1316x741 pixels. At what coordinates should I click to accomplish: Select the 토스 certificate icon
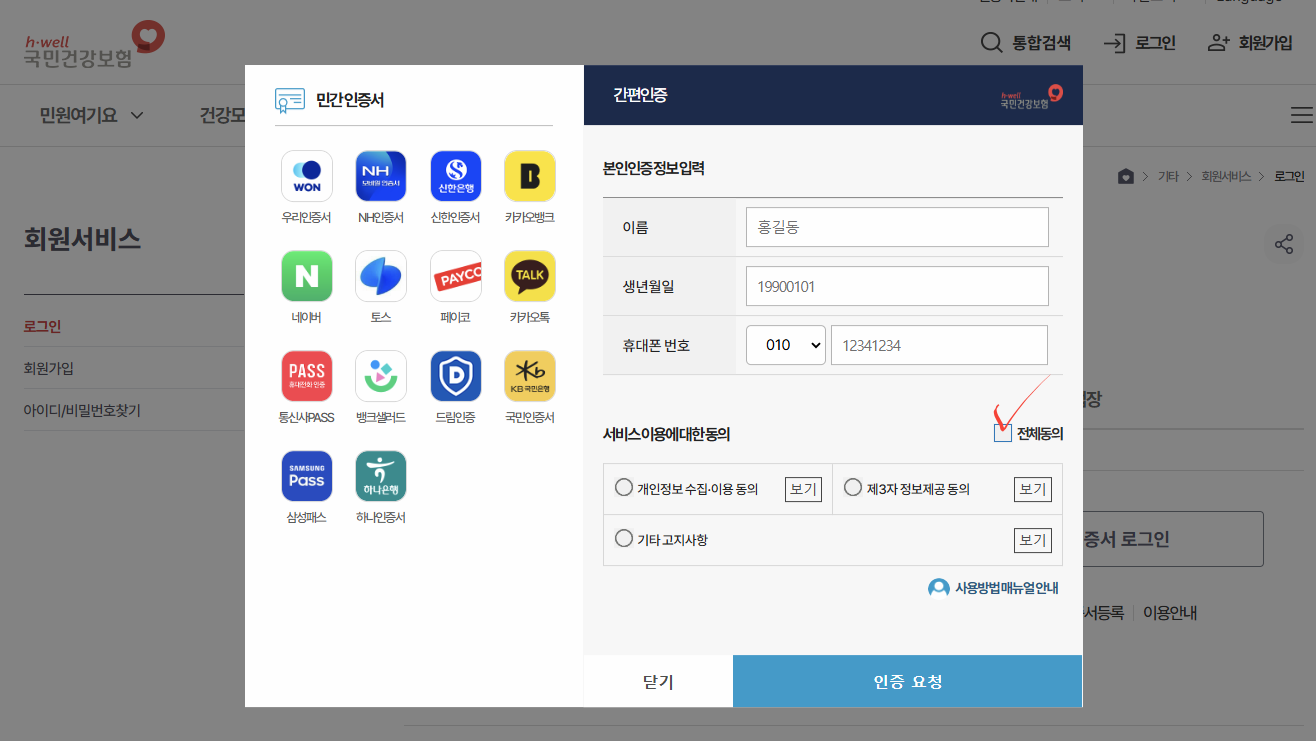click(x=381, y=276)
